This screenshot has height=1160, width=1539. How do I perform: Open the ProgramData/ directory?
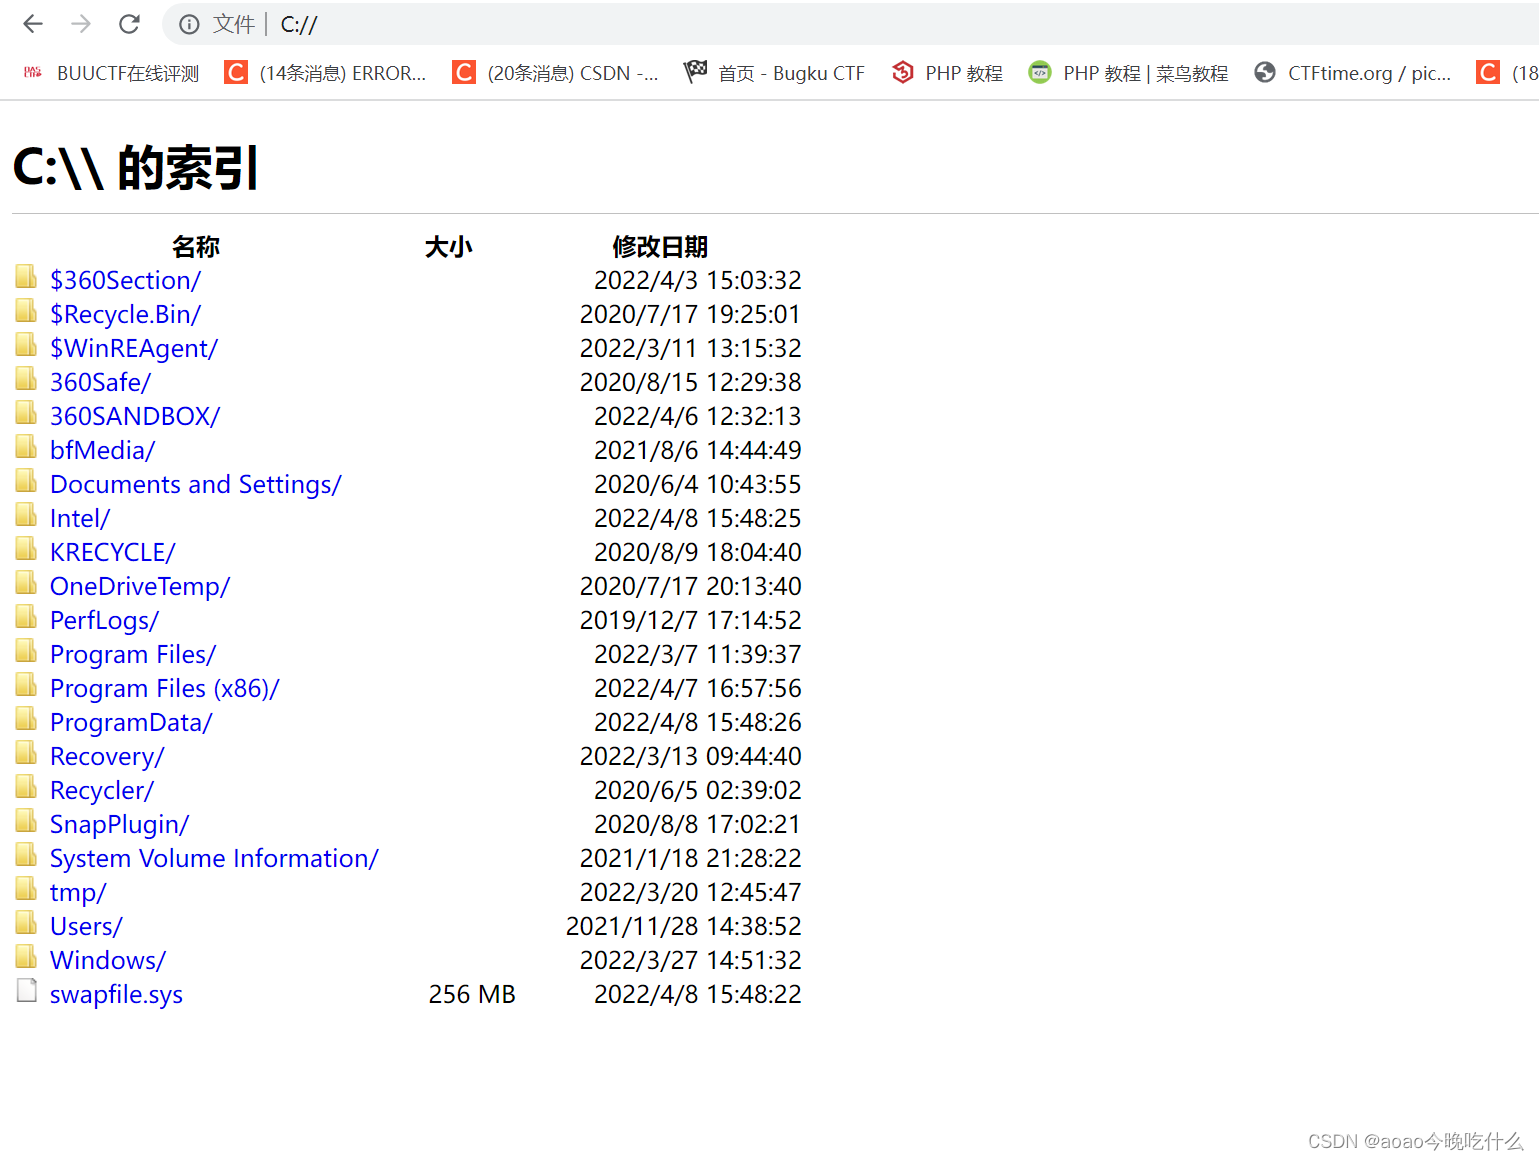point(131,723)
